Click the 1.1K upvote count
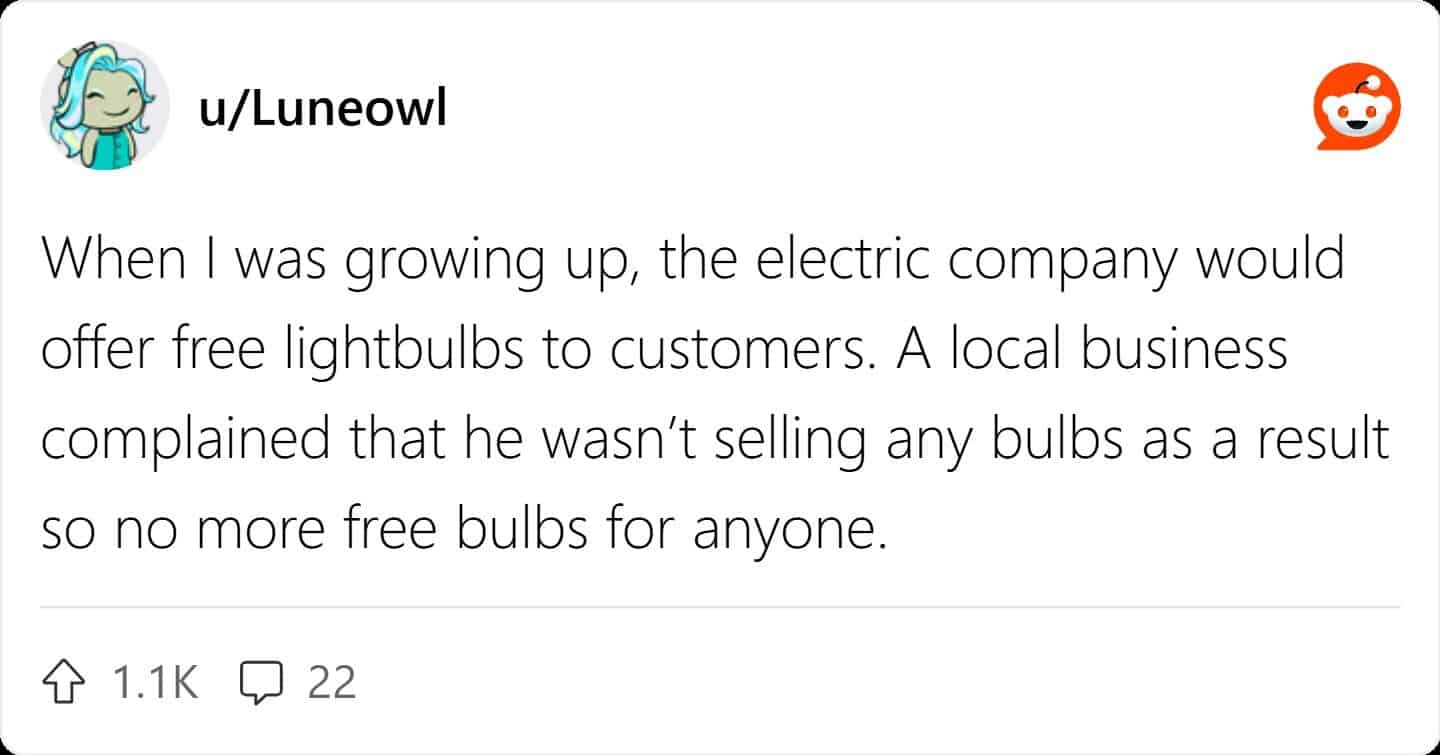Image resolution: width=1440 pixels, height=755 pixels. click(155, 683)
